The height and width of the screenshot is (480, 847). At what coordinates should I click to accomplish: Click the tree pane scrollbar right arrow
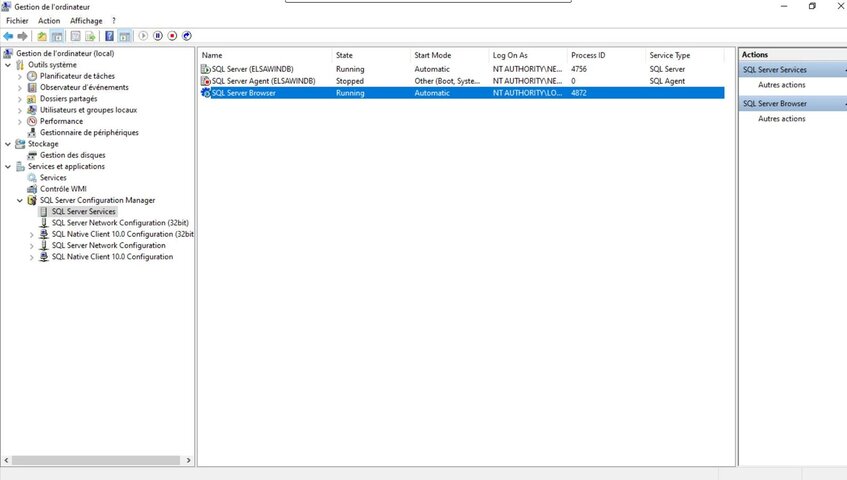188,461
